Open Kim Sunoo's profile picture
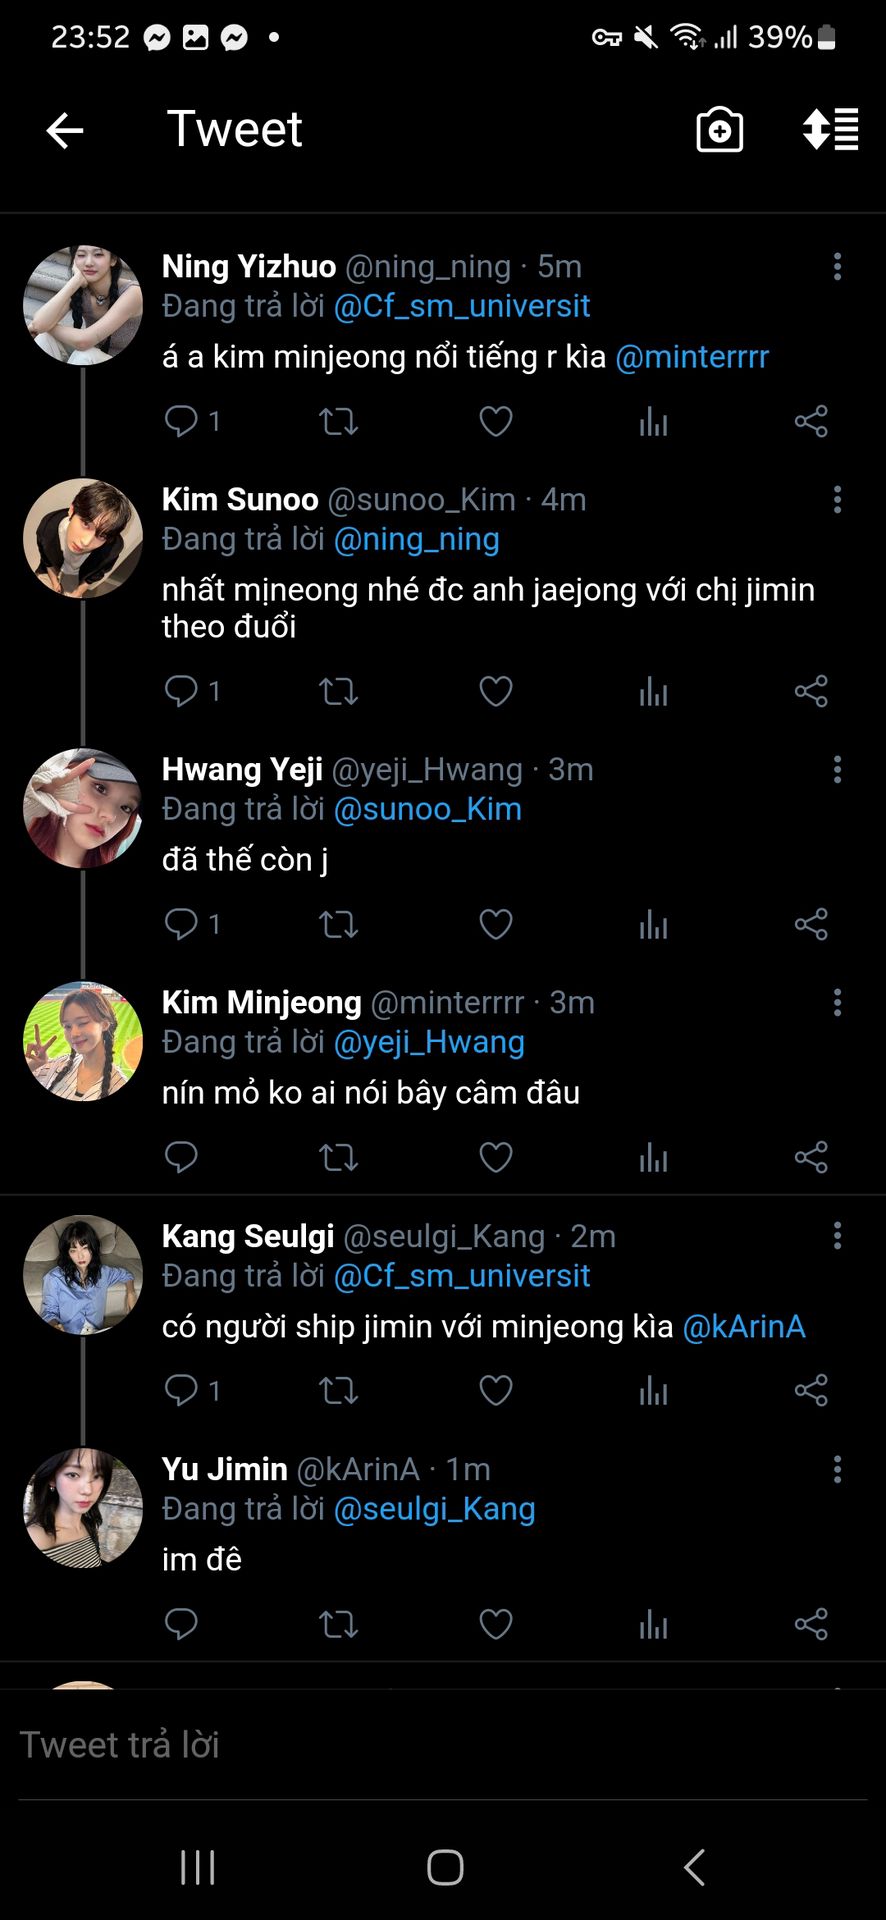The image size is (886, 1920). coord(83,539)
